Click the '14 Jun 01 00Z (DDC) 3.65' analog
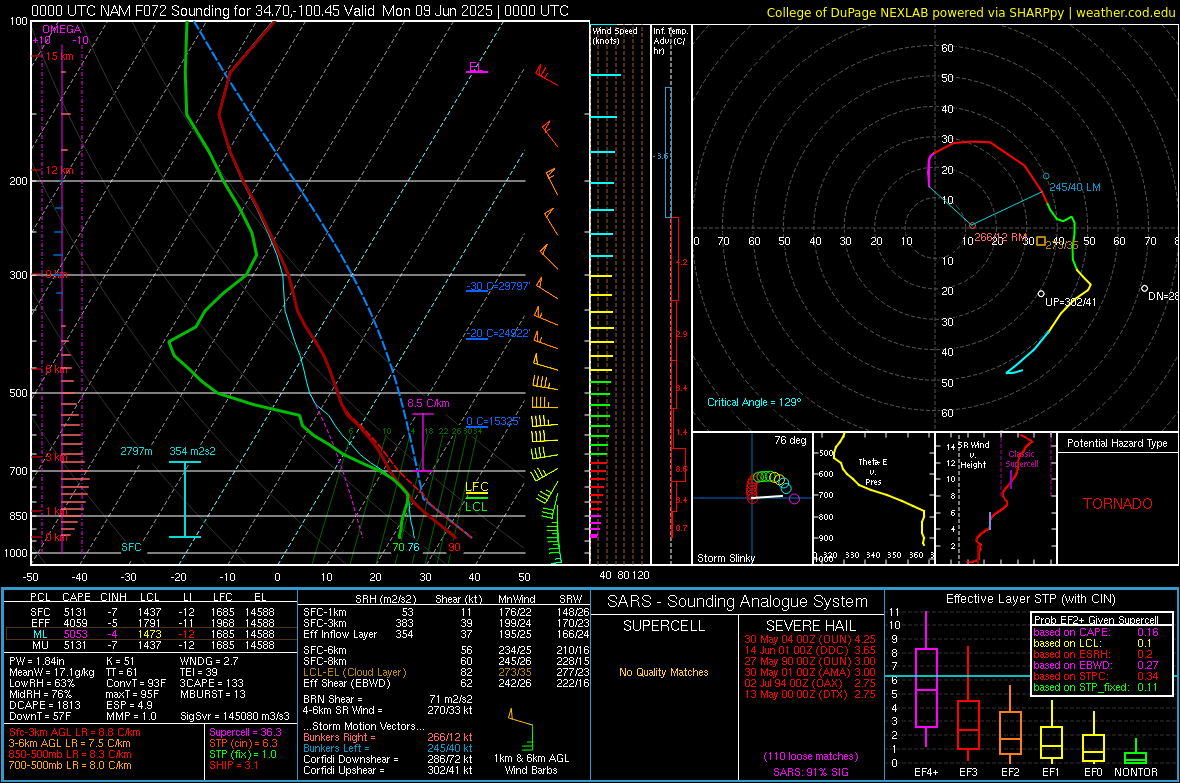The width and height of the screenshot is (1180, 783). (x=810, y=650)
